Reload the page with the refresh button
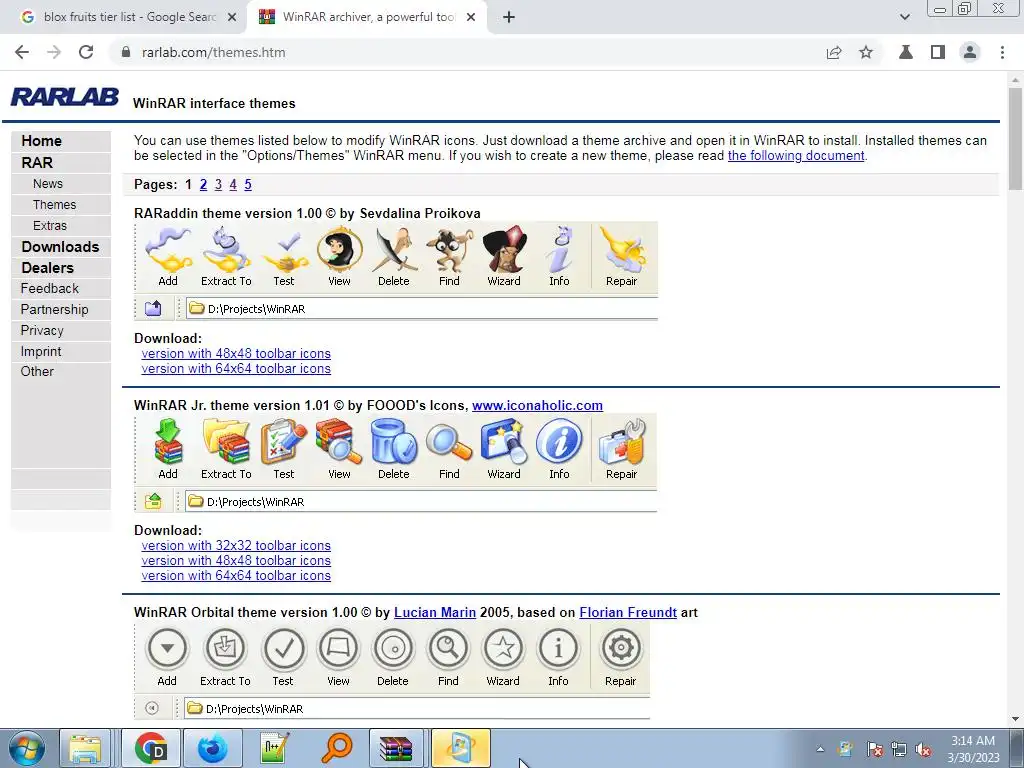The width and height of the screenshot is (1024, 768). click(86, 52)
